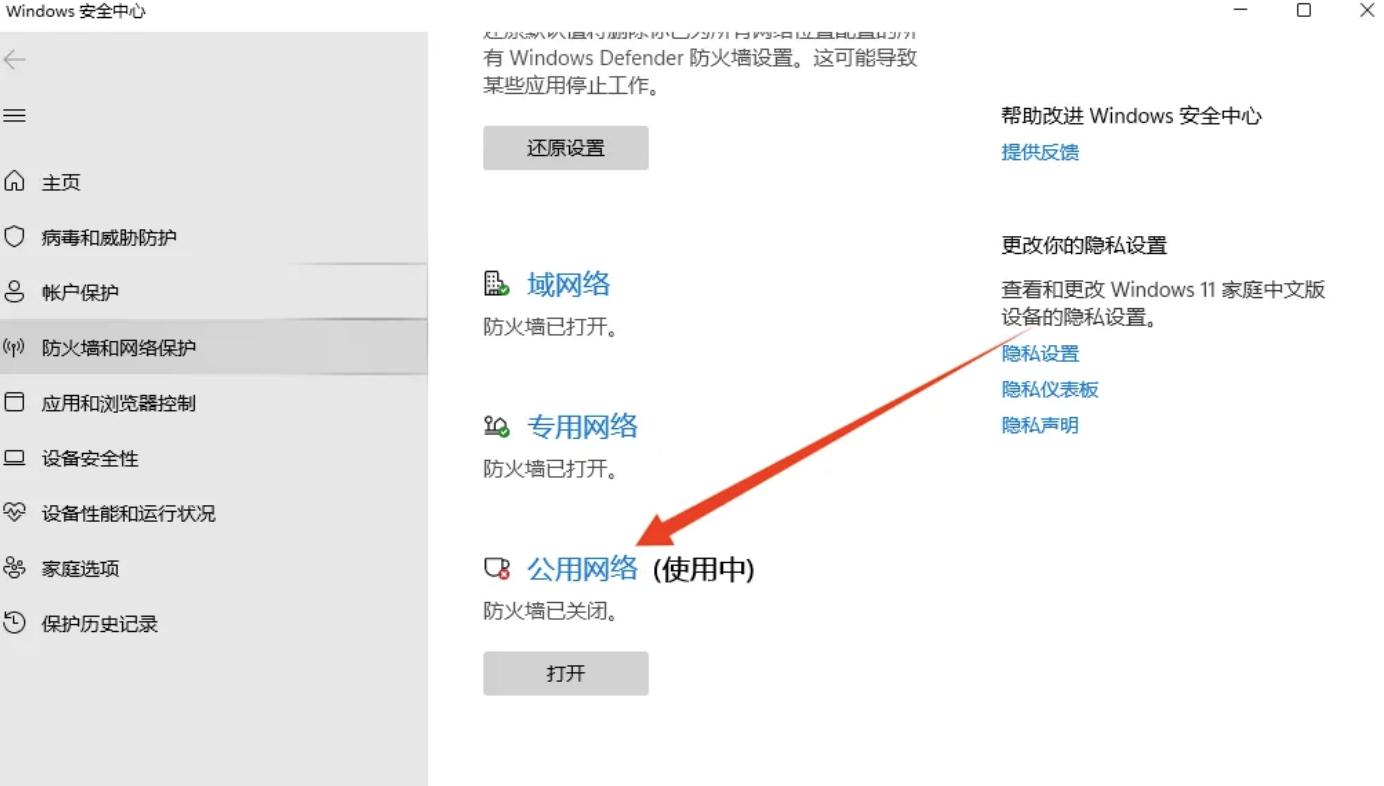
Task: Open 应用和浏览器控制
Action: [119, 403]
